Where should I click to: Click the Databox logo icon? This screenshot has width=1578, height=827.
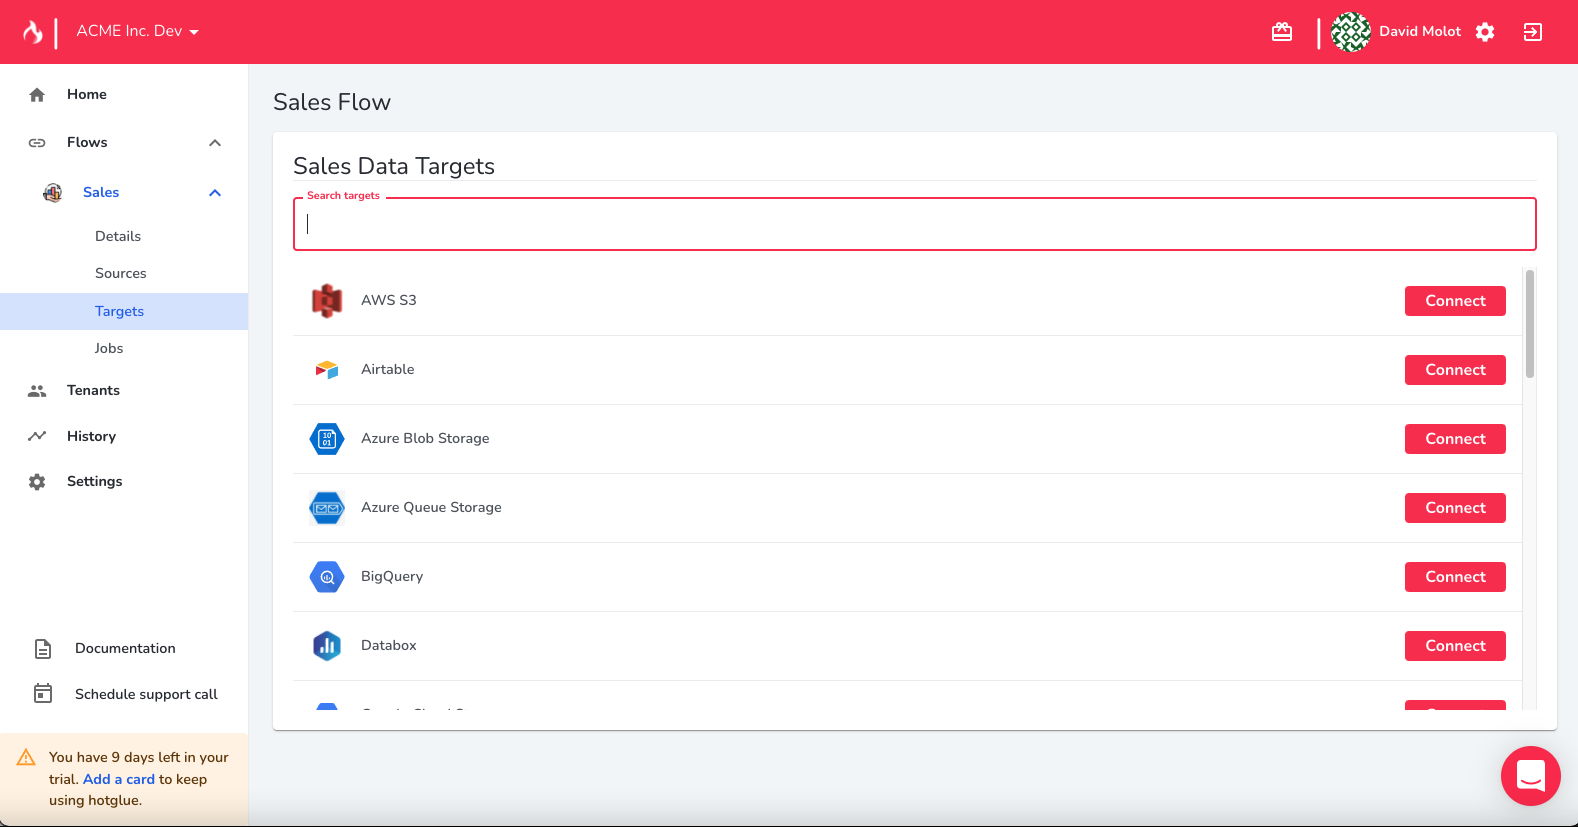click(327, 646)
